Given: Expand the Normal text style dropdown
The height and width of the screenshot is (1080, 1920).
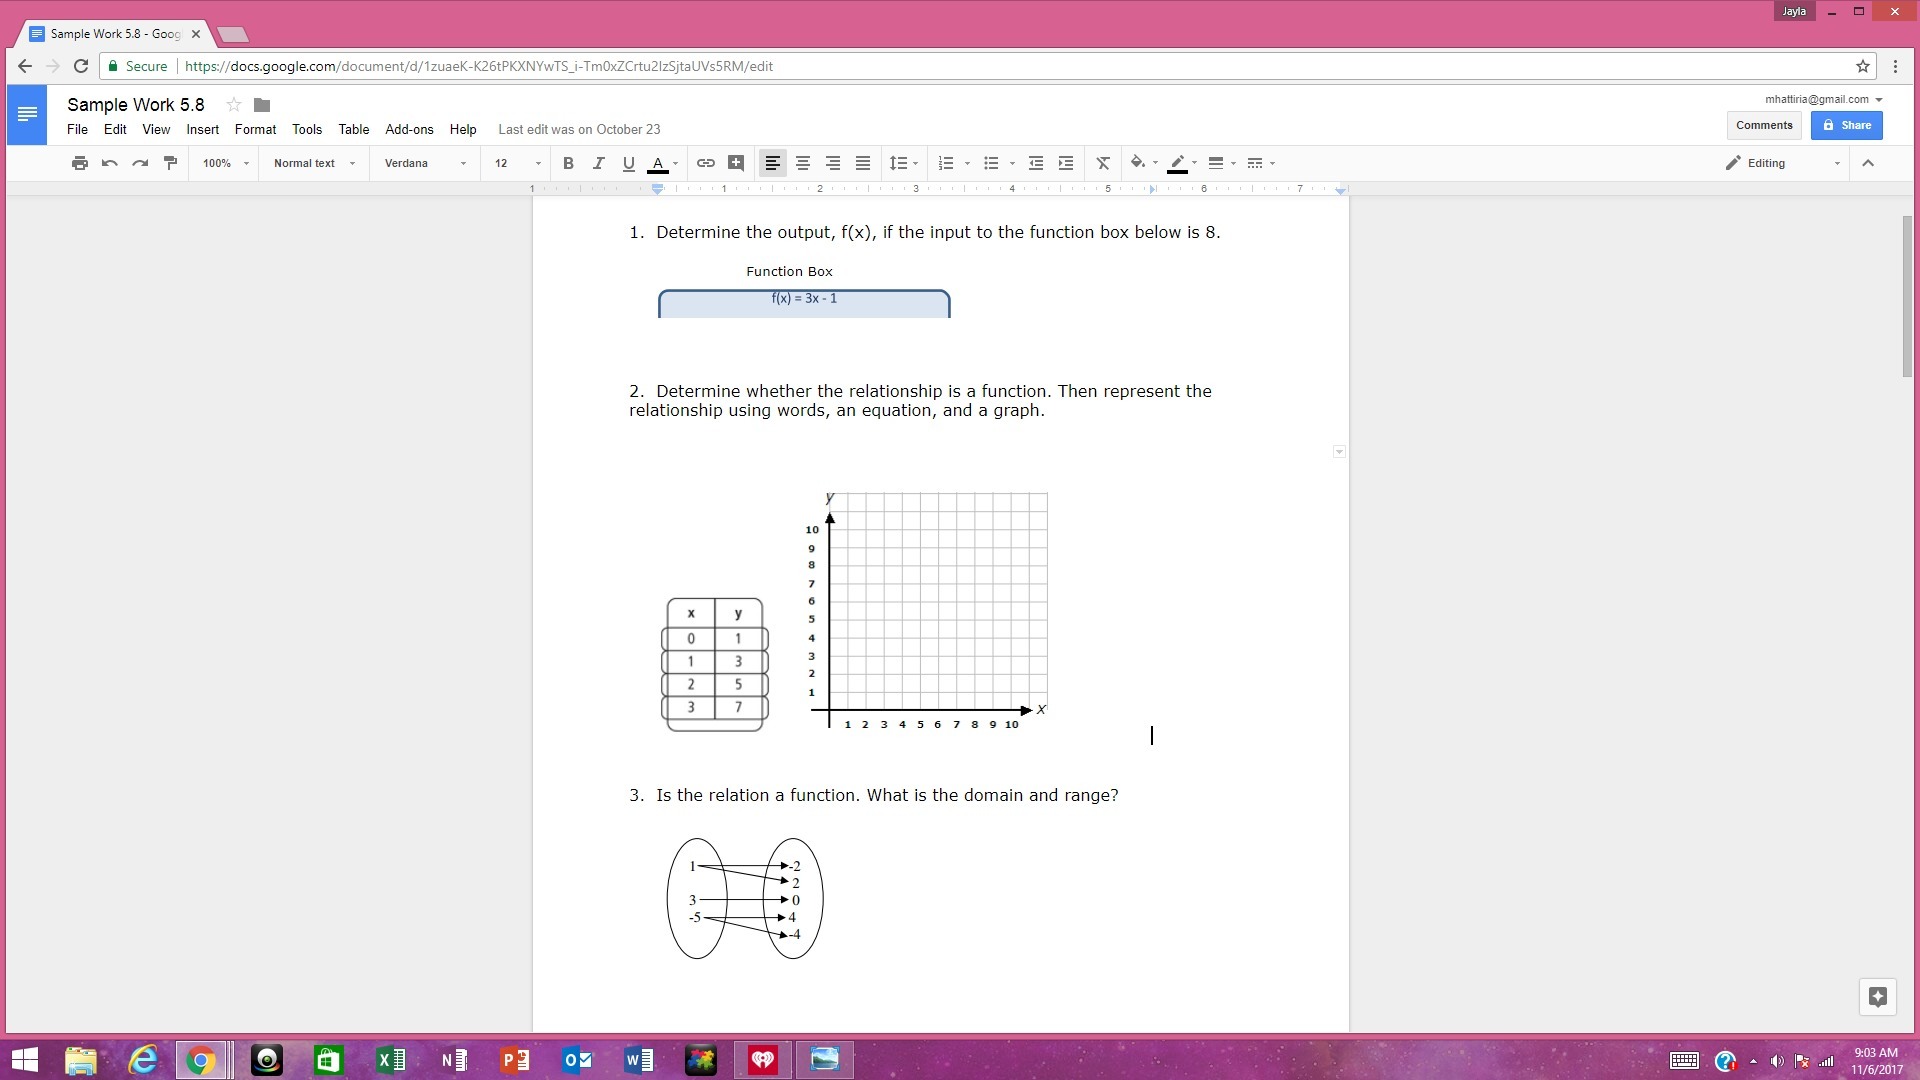Looking at the screenshot, I should click(x=314, y=163).
